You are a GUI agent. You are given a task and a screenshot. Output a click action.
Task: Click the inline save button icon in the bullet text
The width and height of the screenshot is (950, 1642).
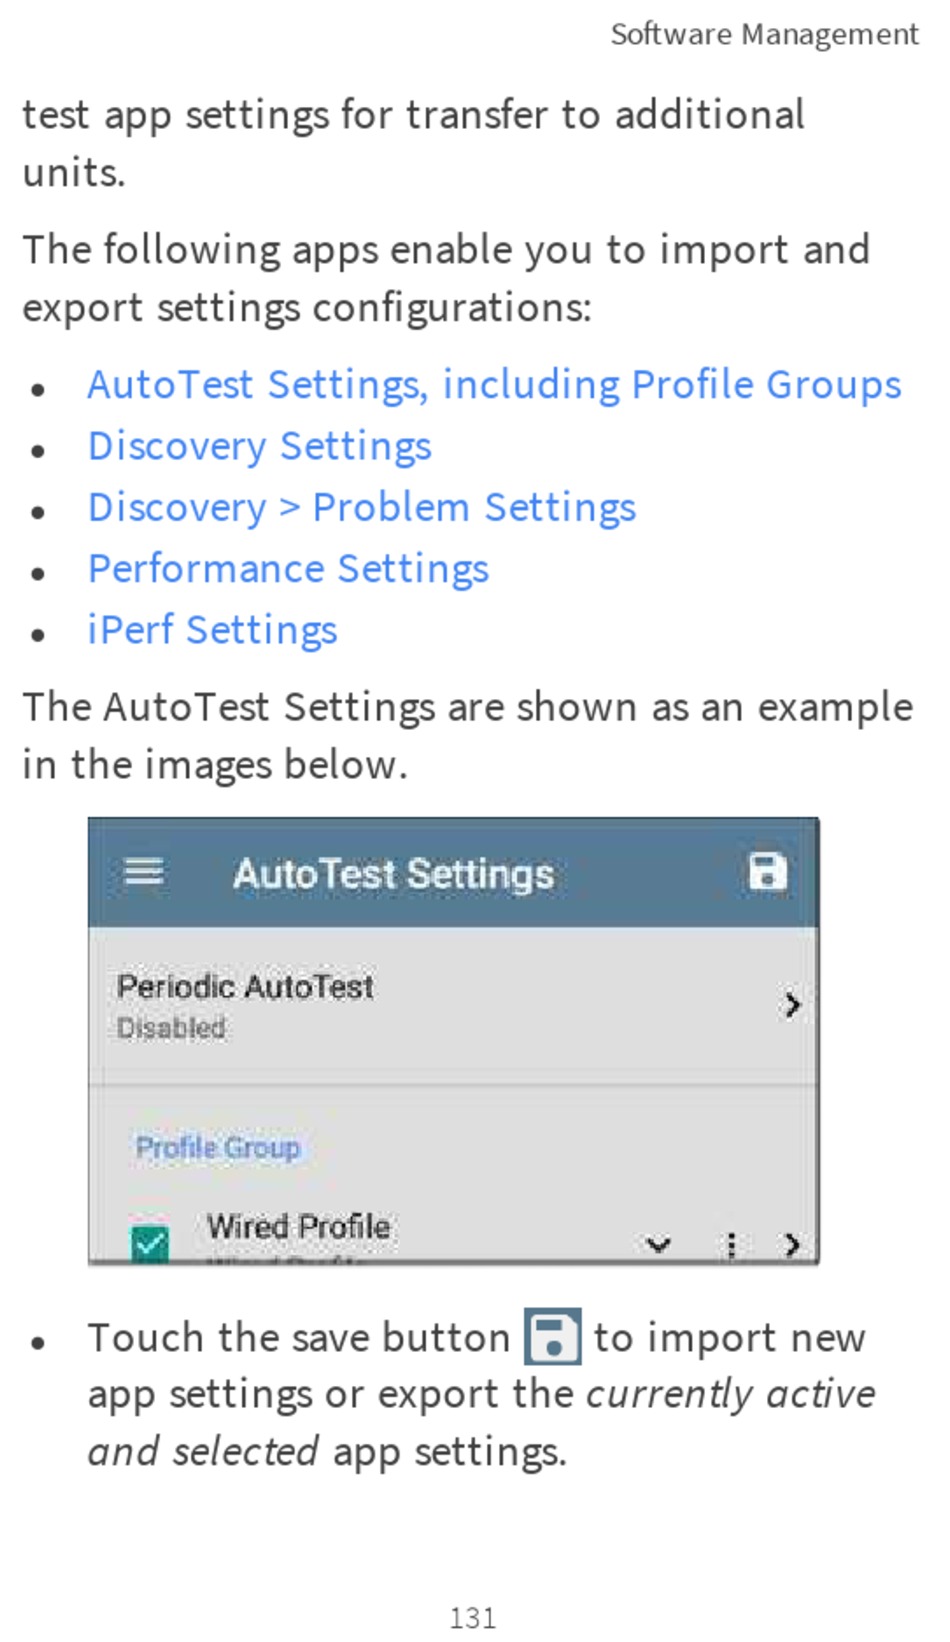click(x=553, y=1337)
